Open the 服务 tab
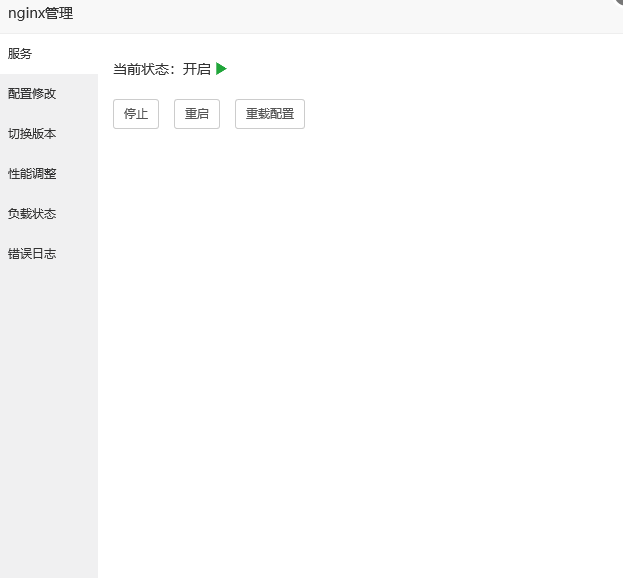This screenshot has width=623, height=578. [x=49, y=54]
